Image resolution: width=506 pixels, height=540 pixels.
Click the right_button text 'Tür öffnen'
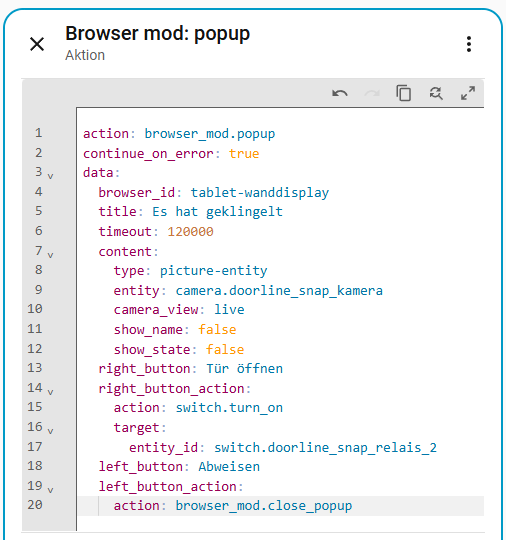click(244, 368)
